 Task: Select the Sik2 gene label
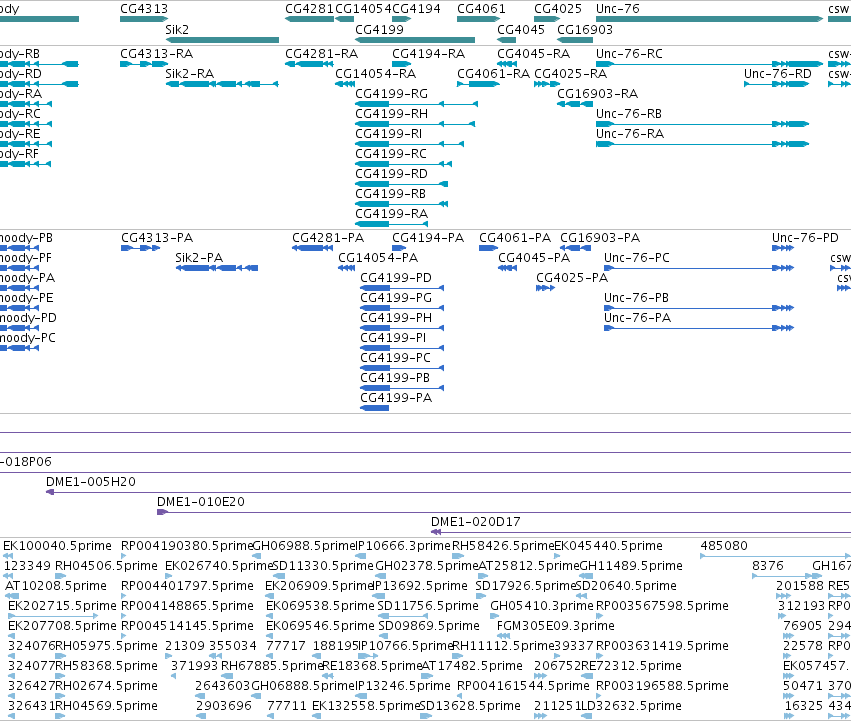click(177, 29)
